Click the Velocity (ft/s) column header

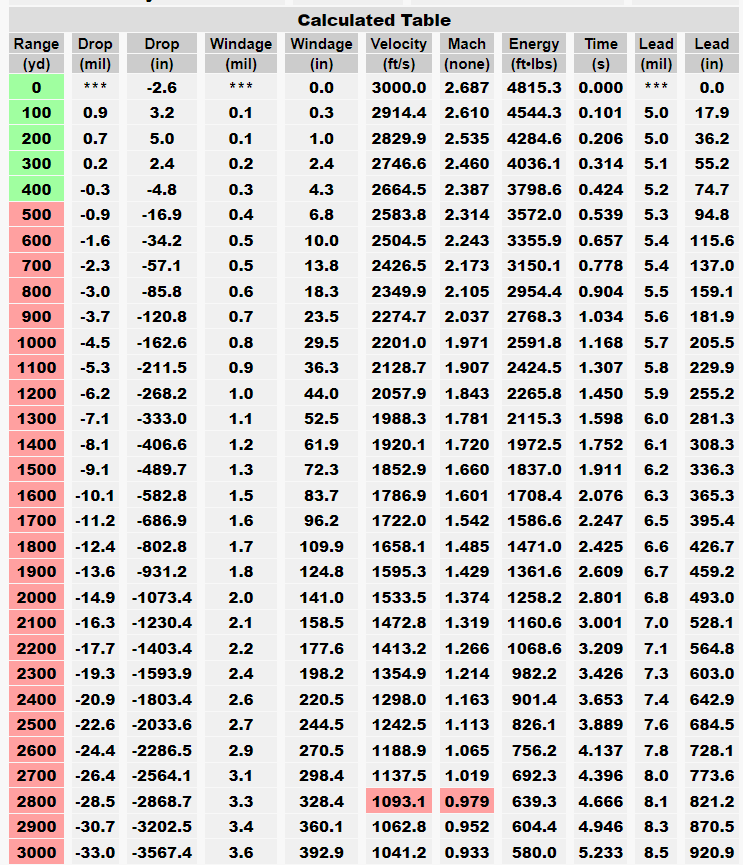coord(398,54)
